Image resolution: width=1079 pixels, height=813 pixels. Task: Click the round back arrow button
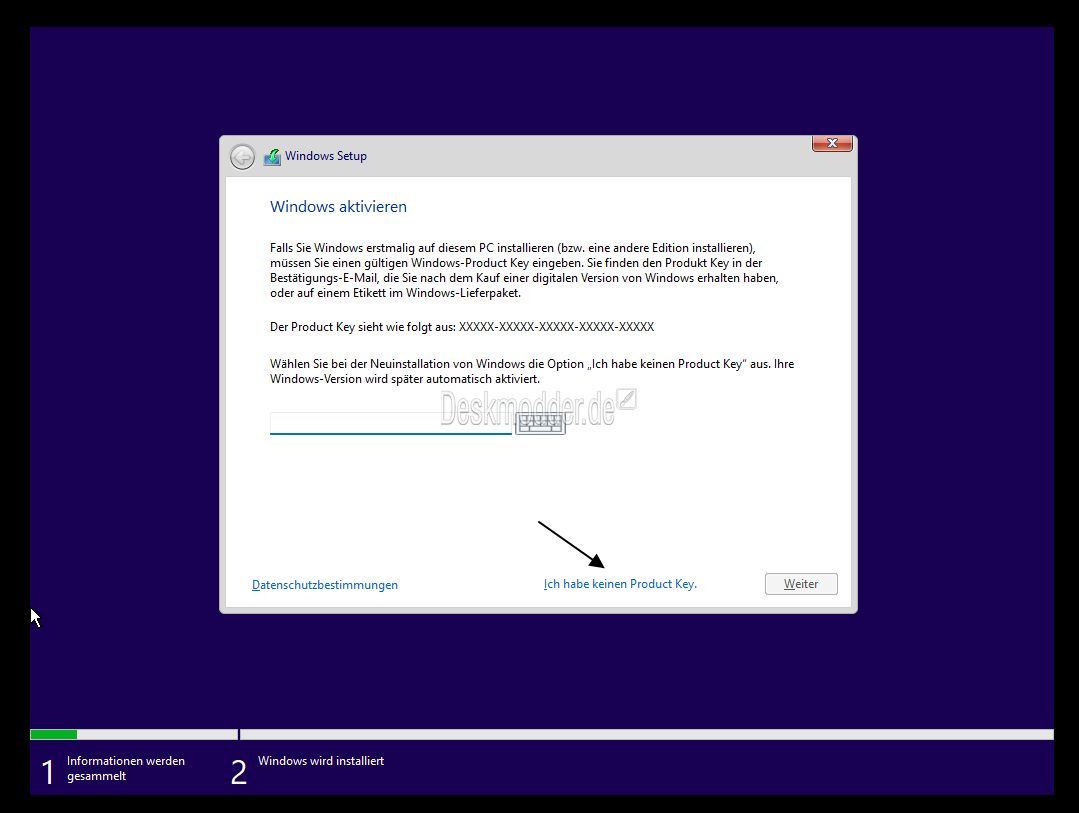[242, 157]
